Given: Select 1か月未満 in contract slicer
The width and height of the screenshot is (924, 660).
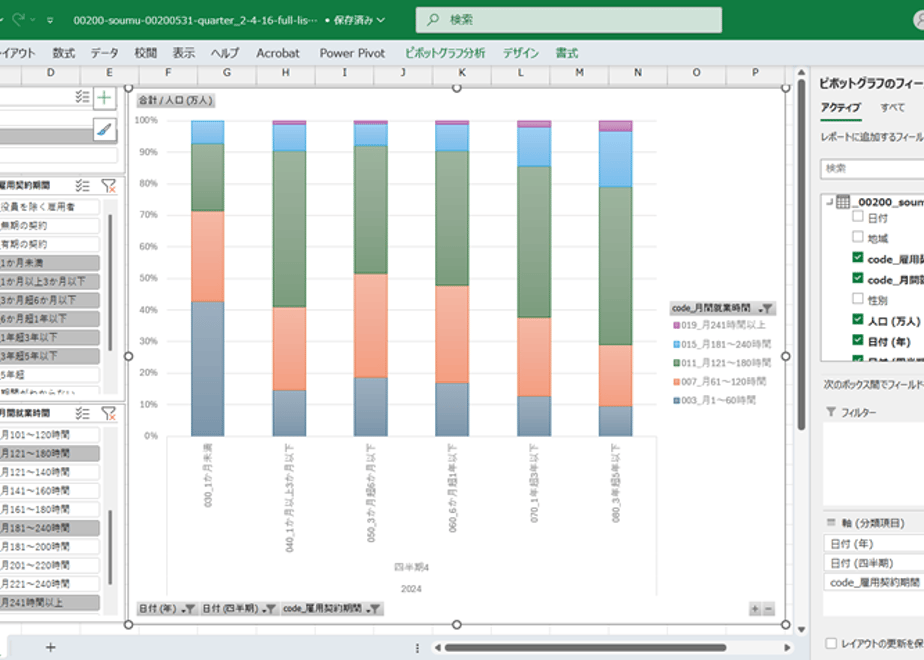Looking at the screenshot, I should tap(50, 263).
